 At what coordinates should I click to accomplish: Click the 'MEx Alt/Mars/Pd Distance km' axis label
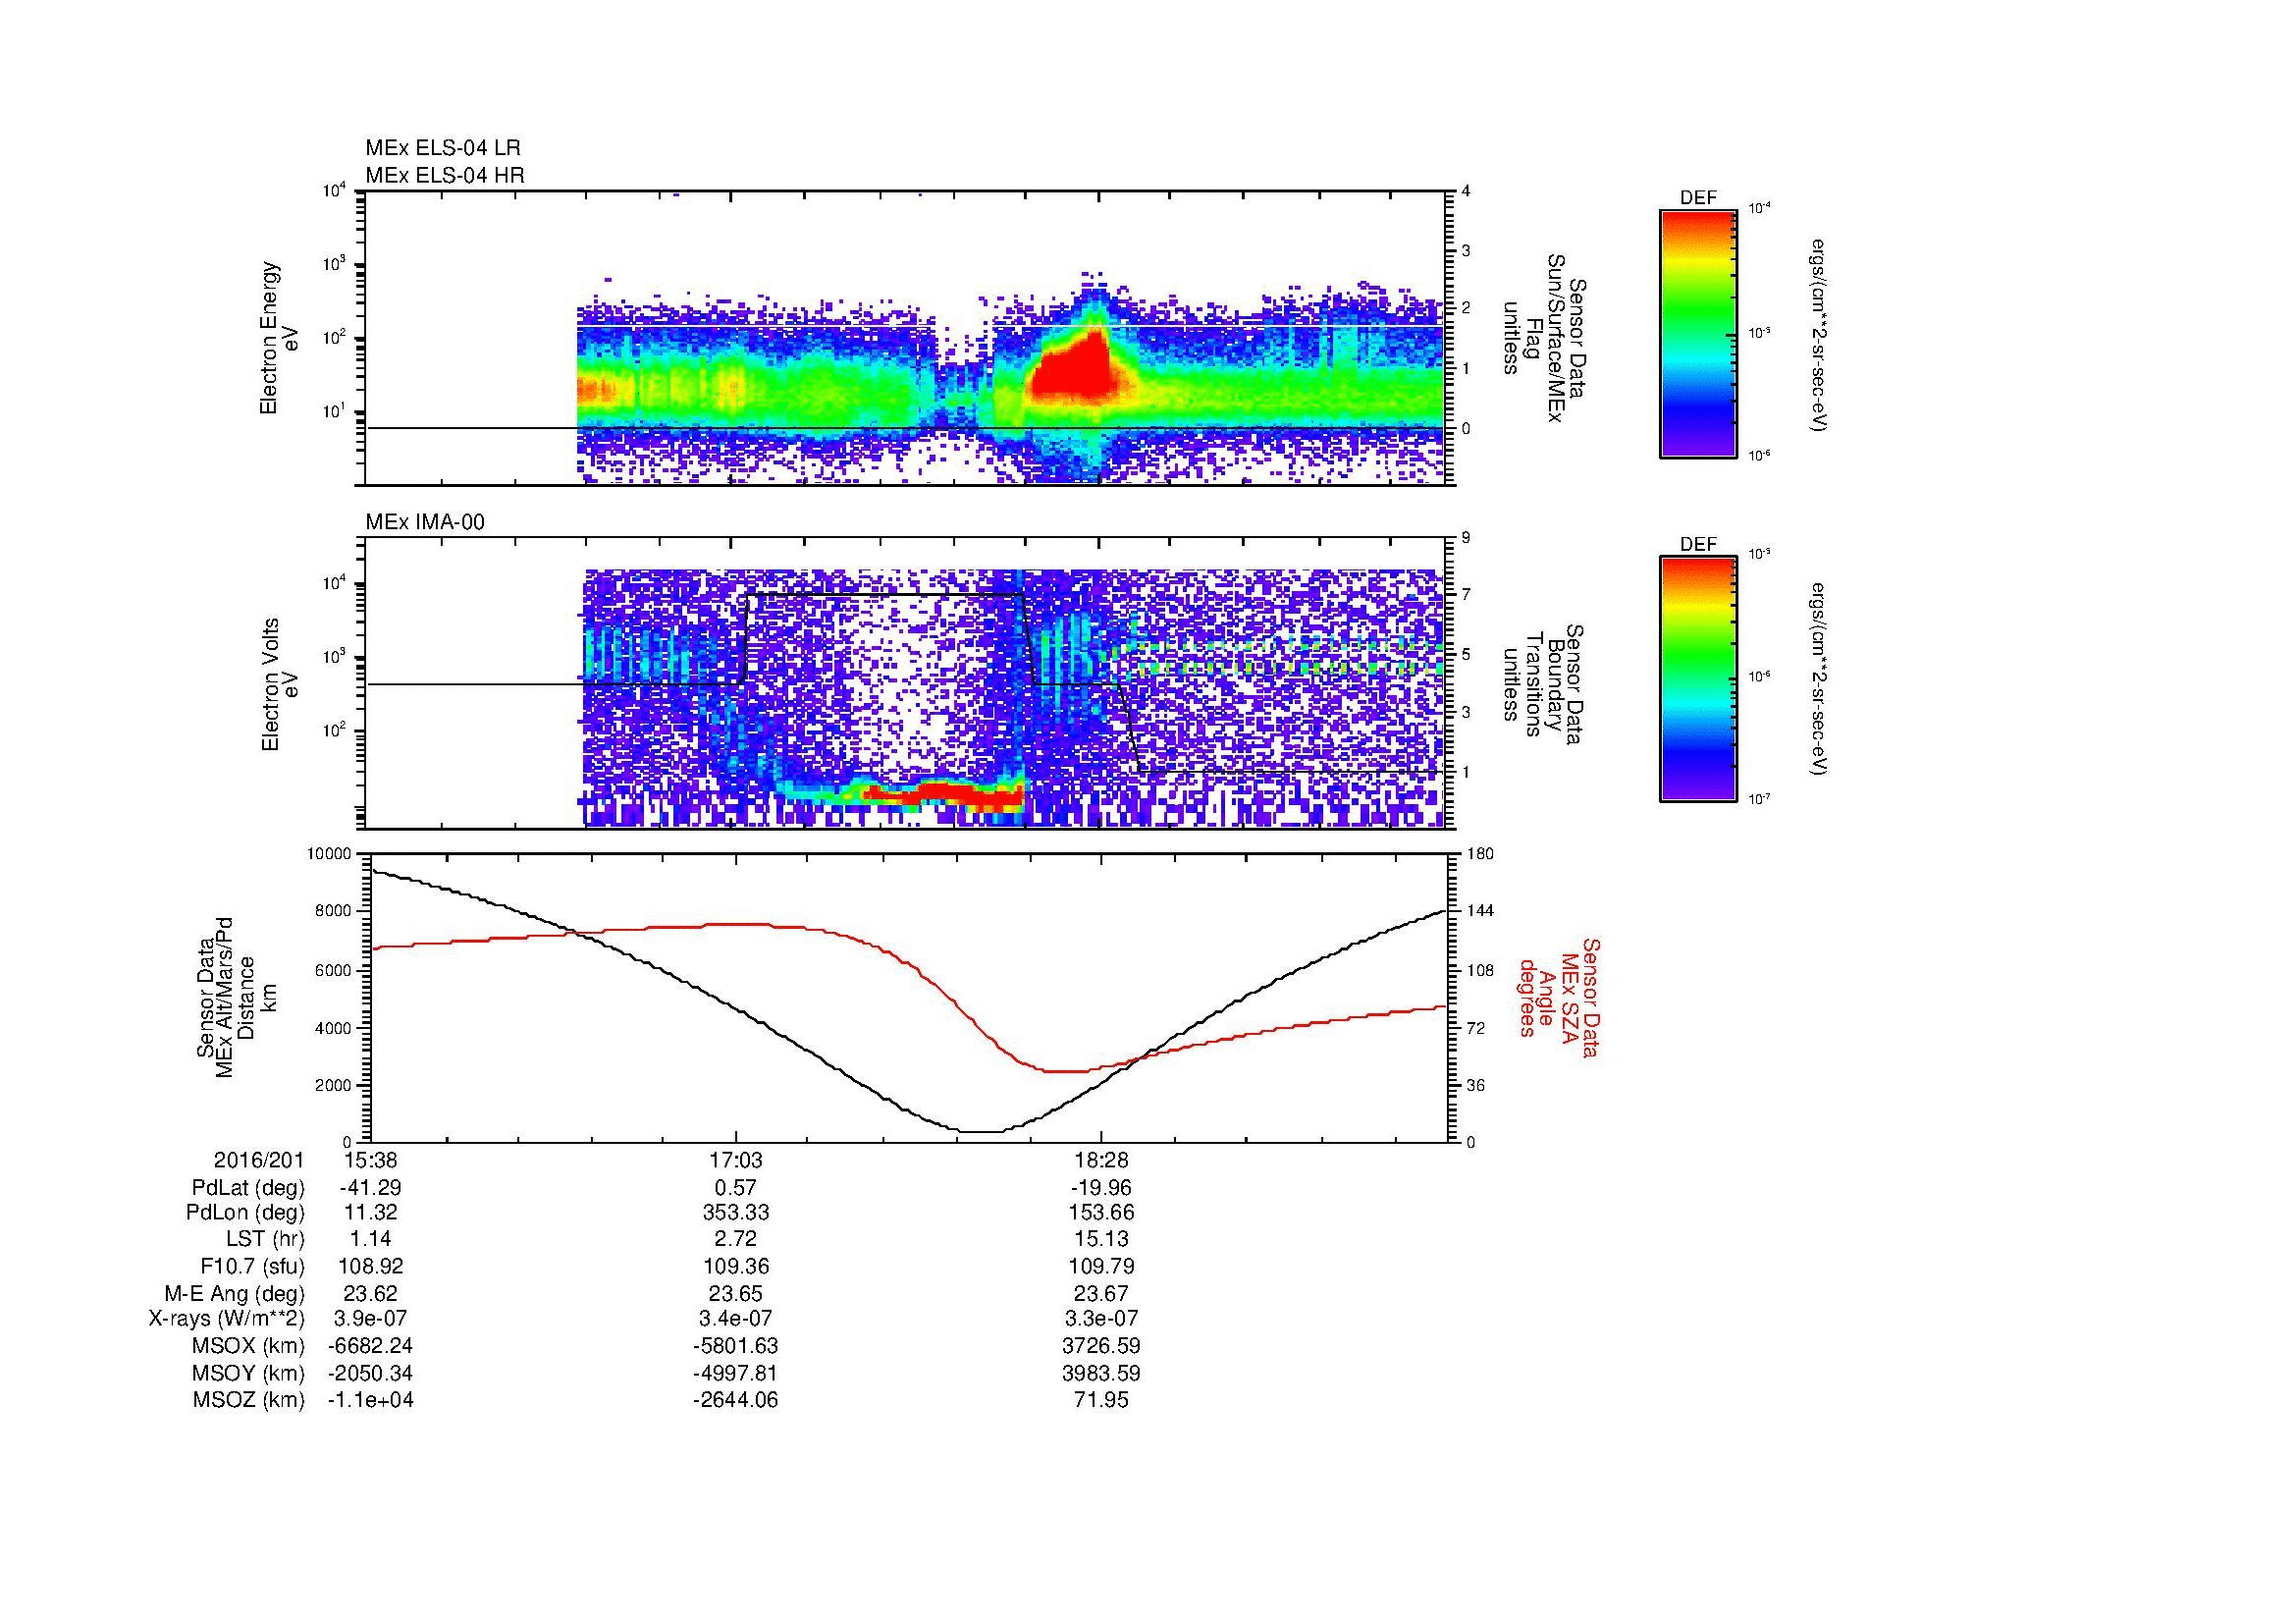[236, 998]
